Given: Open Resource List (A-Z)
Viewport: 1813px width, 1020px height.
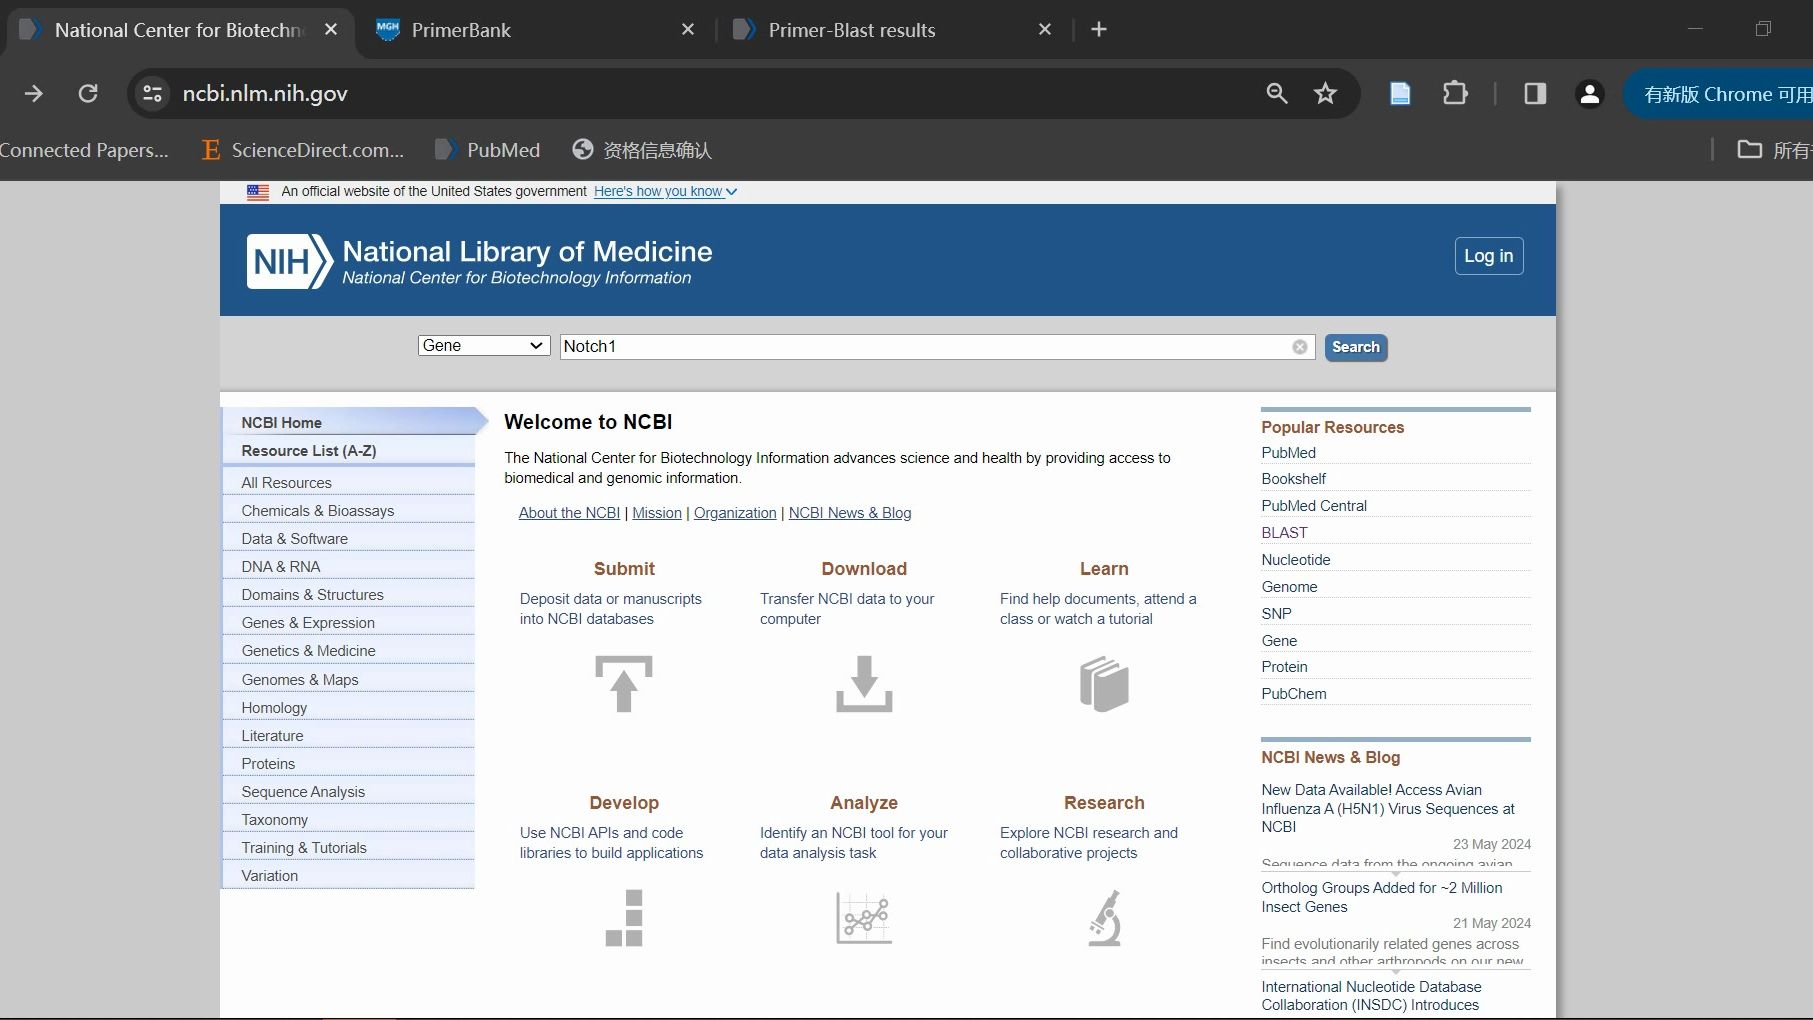Looking at the screenshot, I should (x=349, y=451).
